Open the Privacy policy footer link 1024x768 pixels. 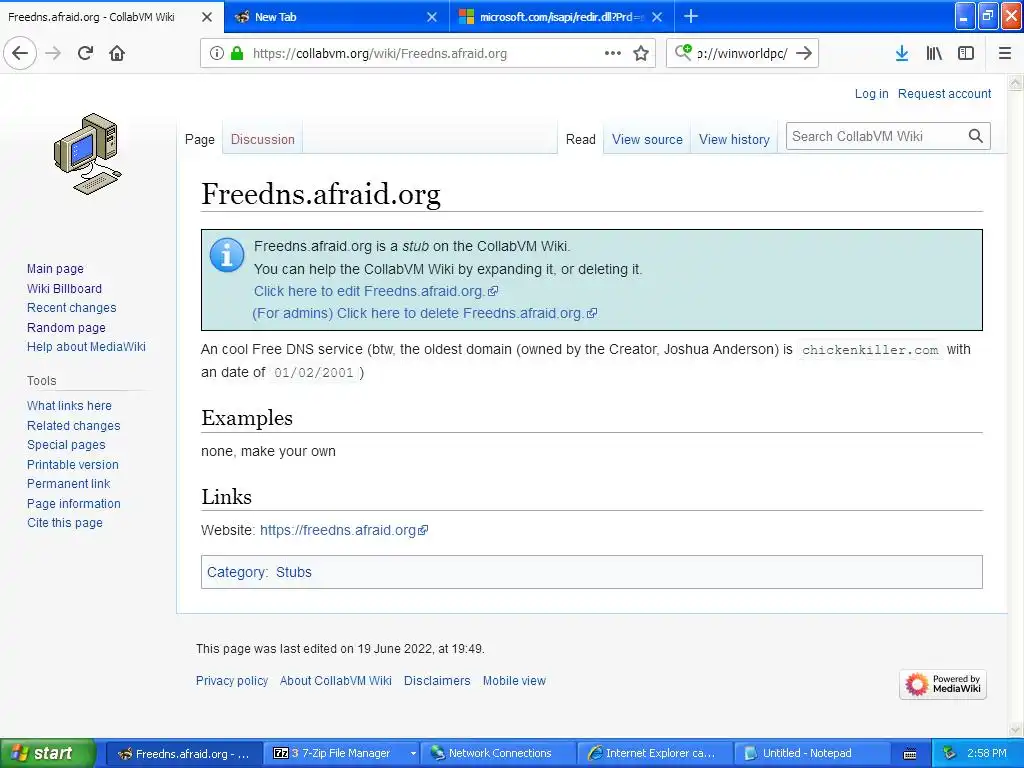232,680
